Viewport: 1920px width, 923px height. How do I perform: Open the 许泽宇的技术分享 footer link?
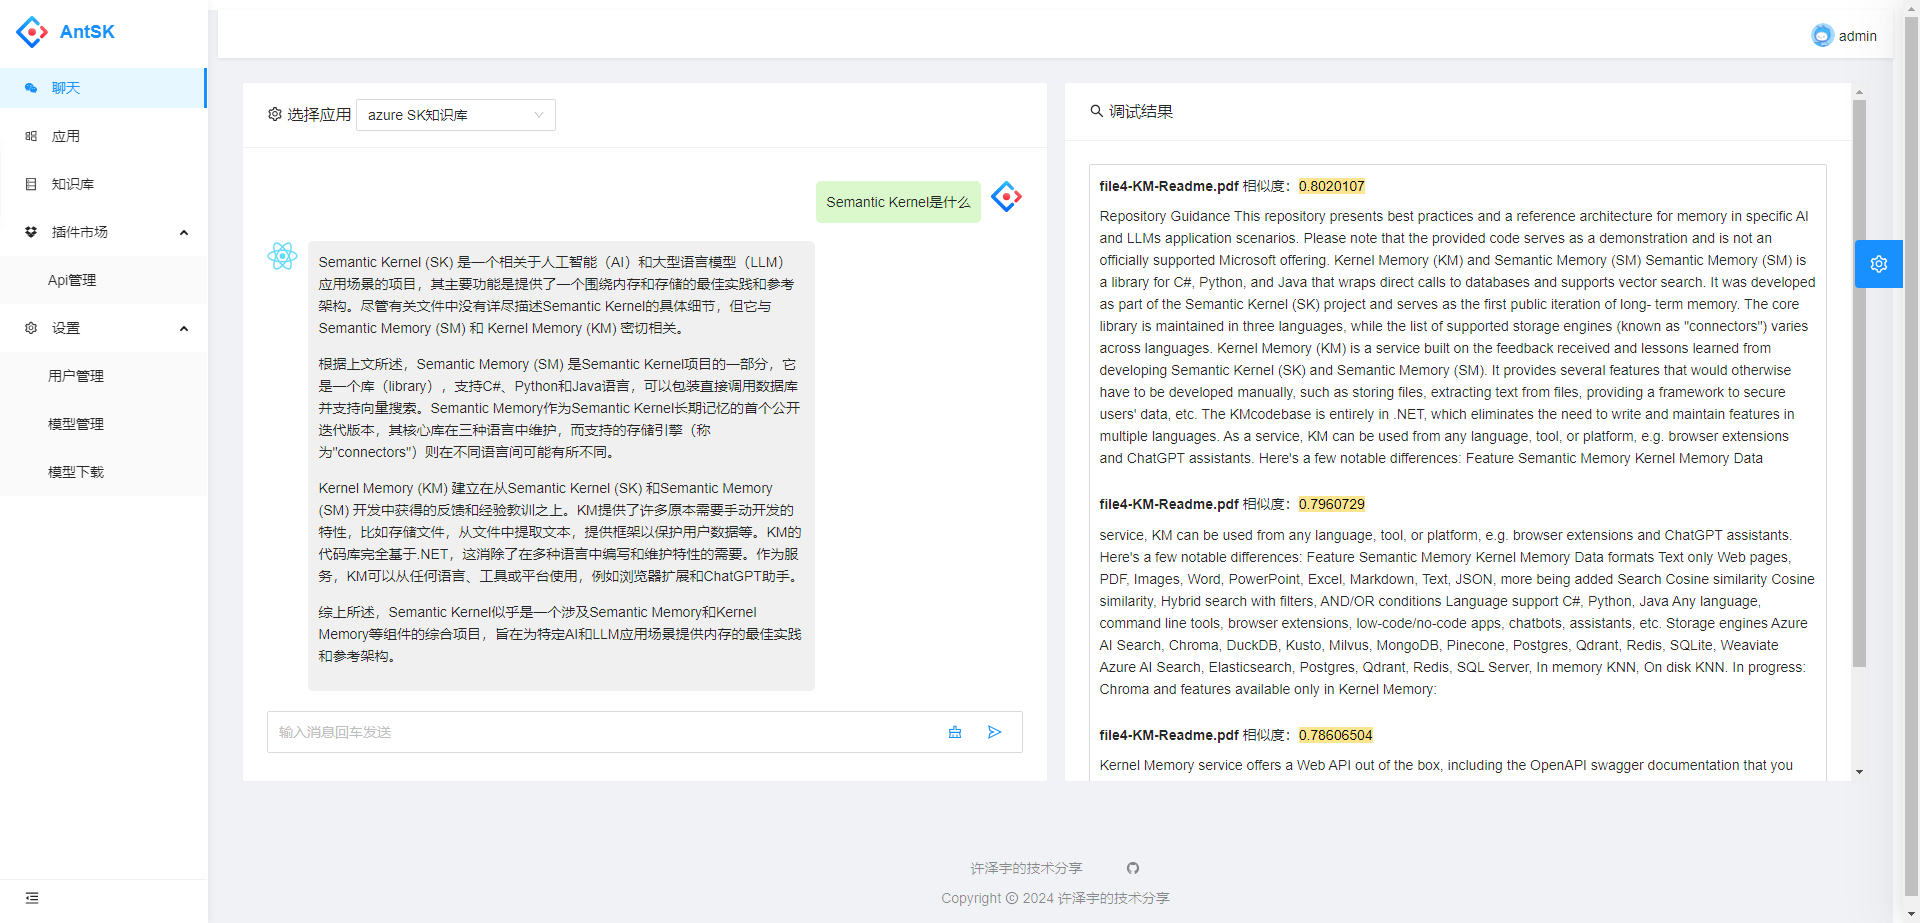1026,868
